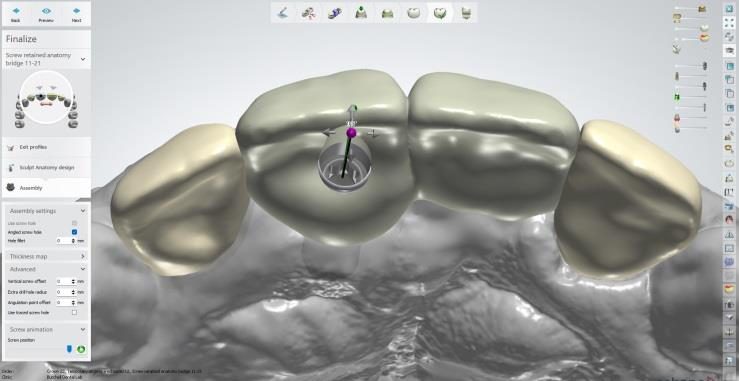The width and height of the screenshot is (739, 381).
Task: Advance with the Next button
Action: [76, 14]
